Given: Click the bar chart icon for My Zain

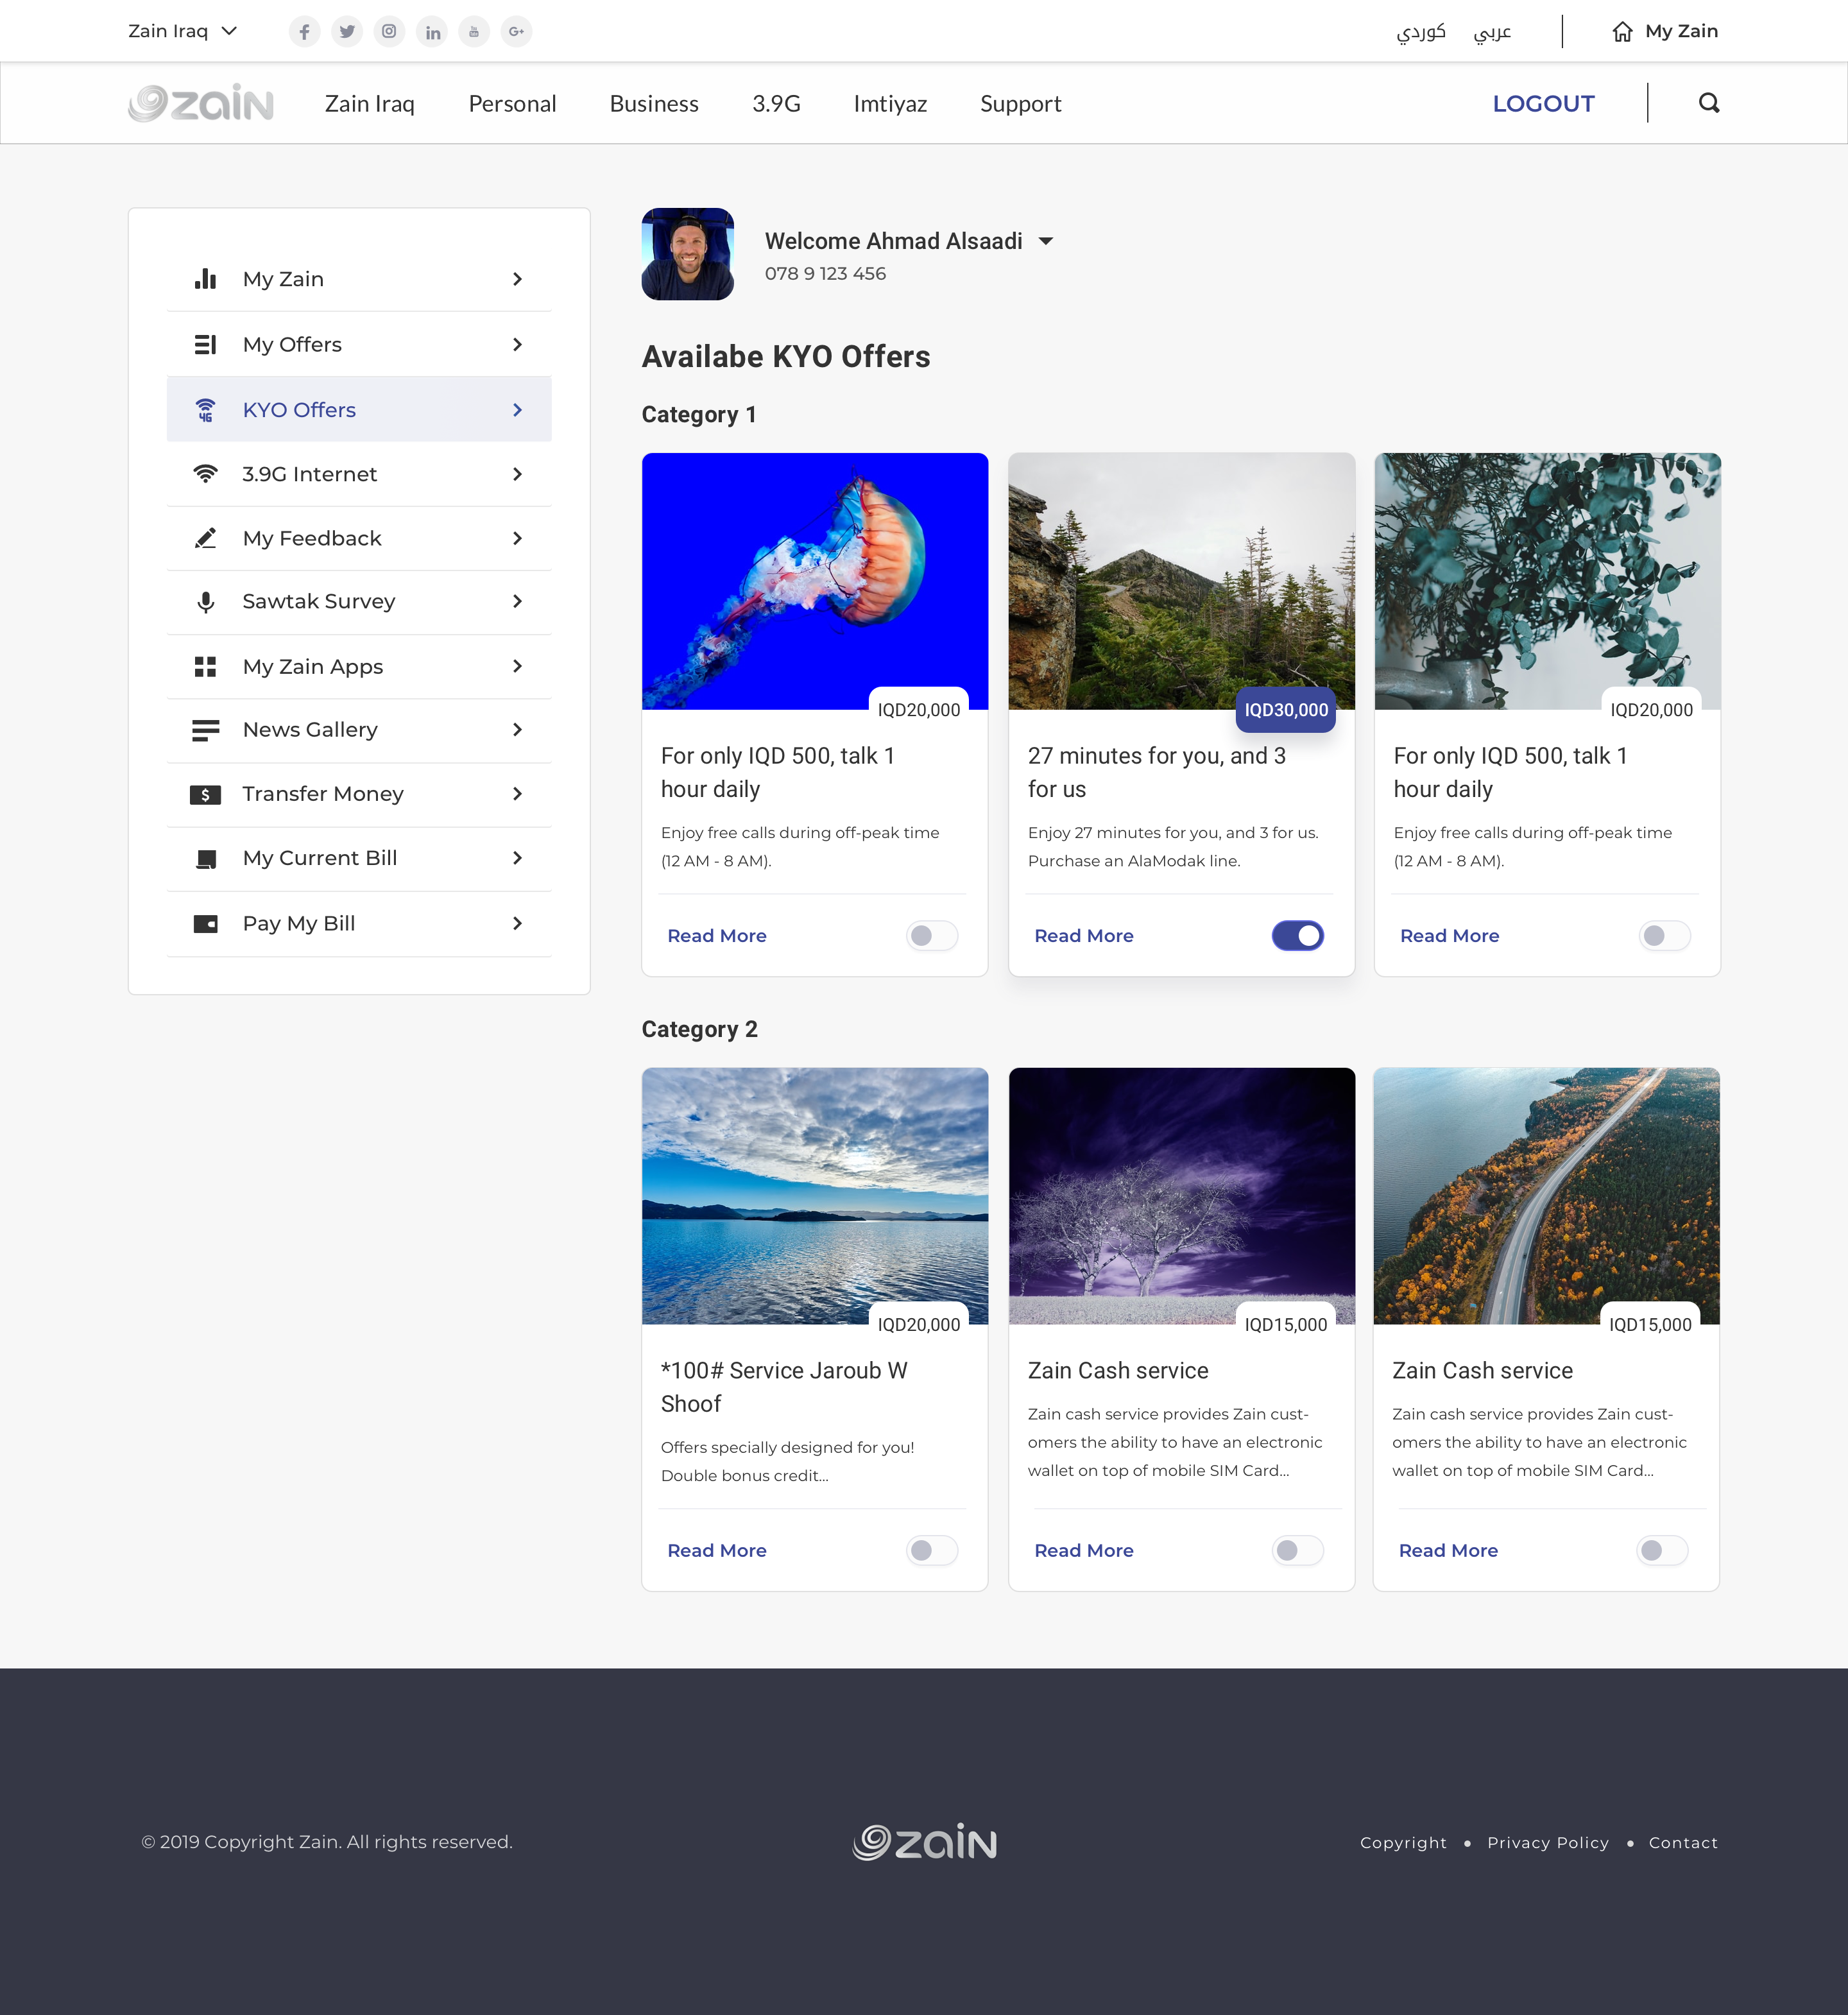Looking at the screenshot, I should (205, 279).
